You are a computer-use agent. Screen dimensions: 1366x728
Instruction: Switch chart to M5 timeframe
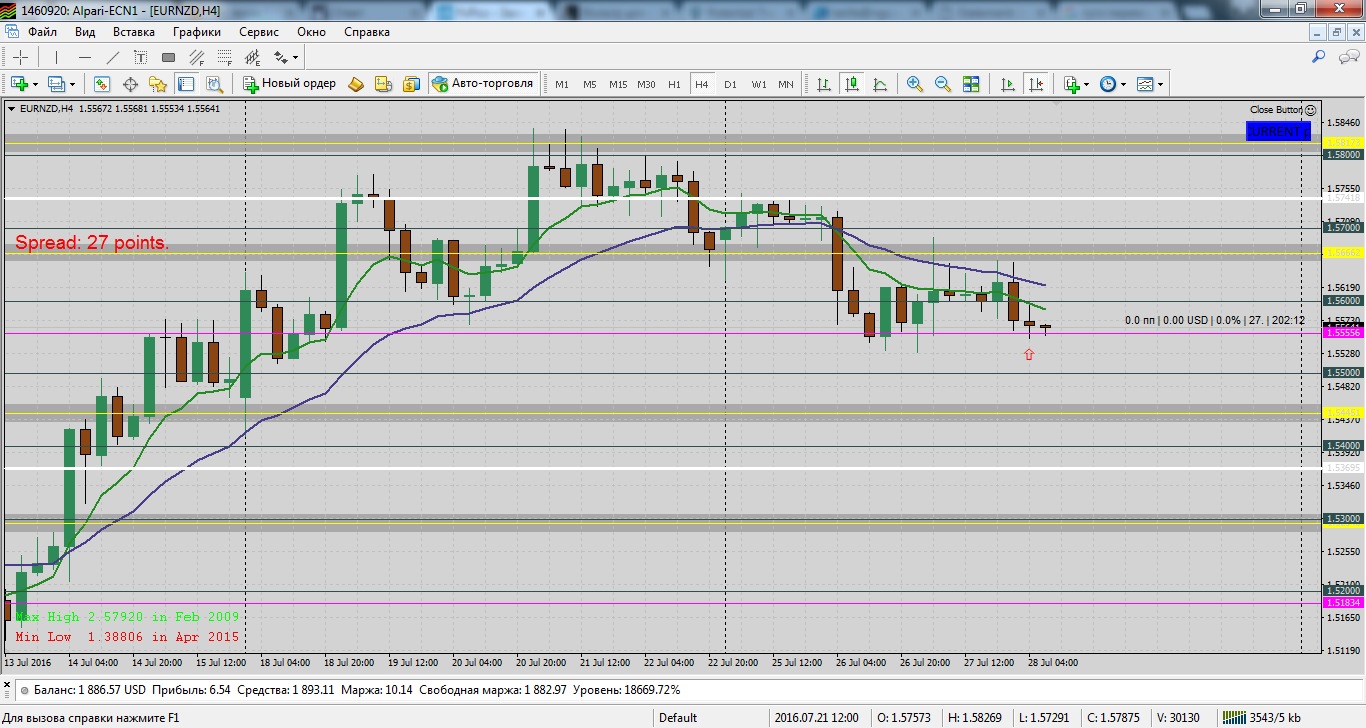pos(590,84)
